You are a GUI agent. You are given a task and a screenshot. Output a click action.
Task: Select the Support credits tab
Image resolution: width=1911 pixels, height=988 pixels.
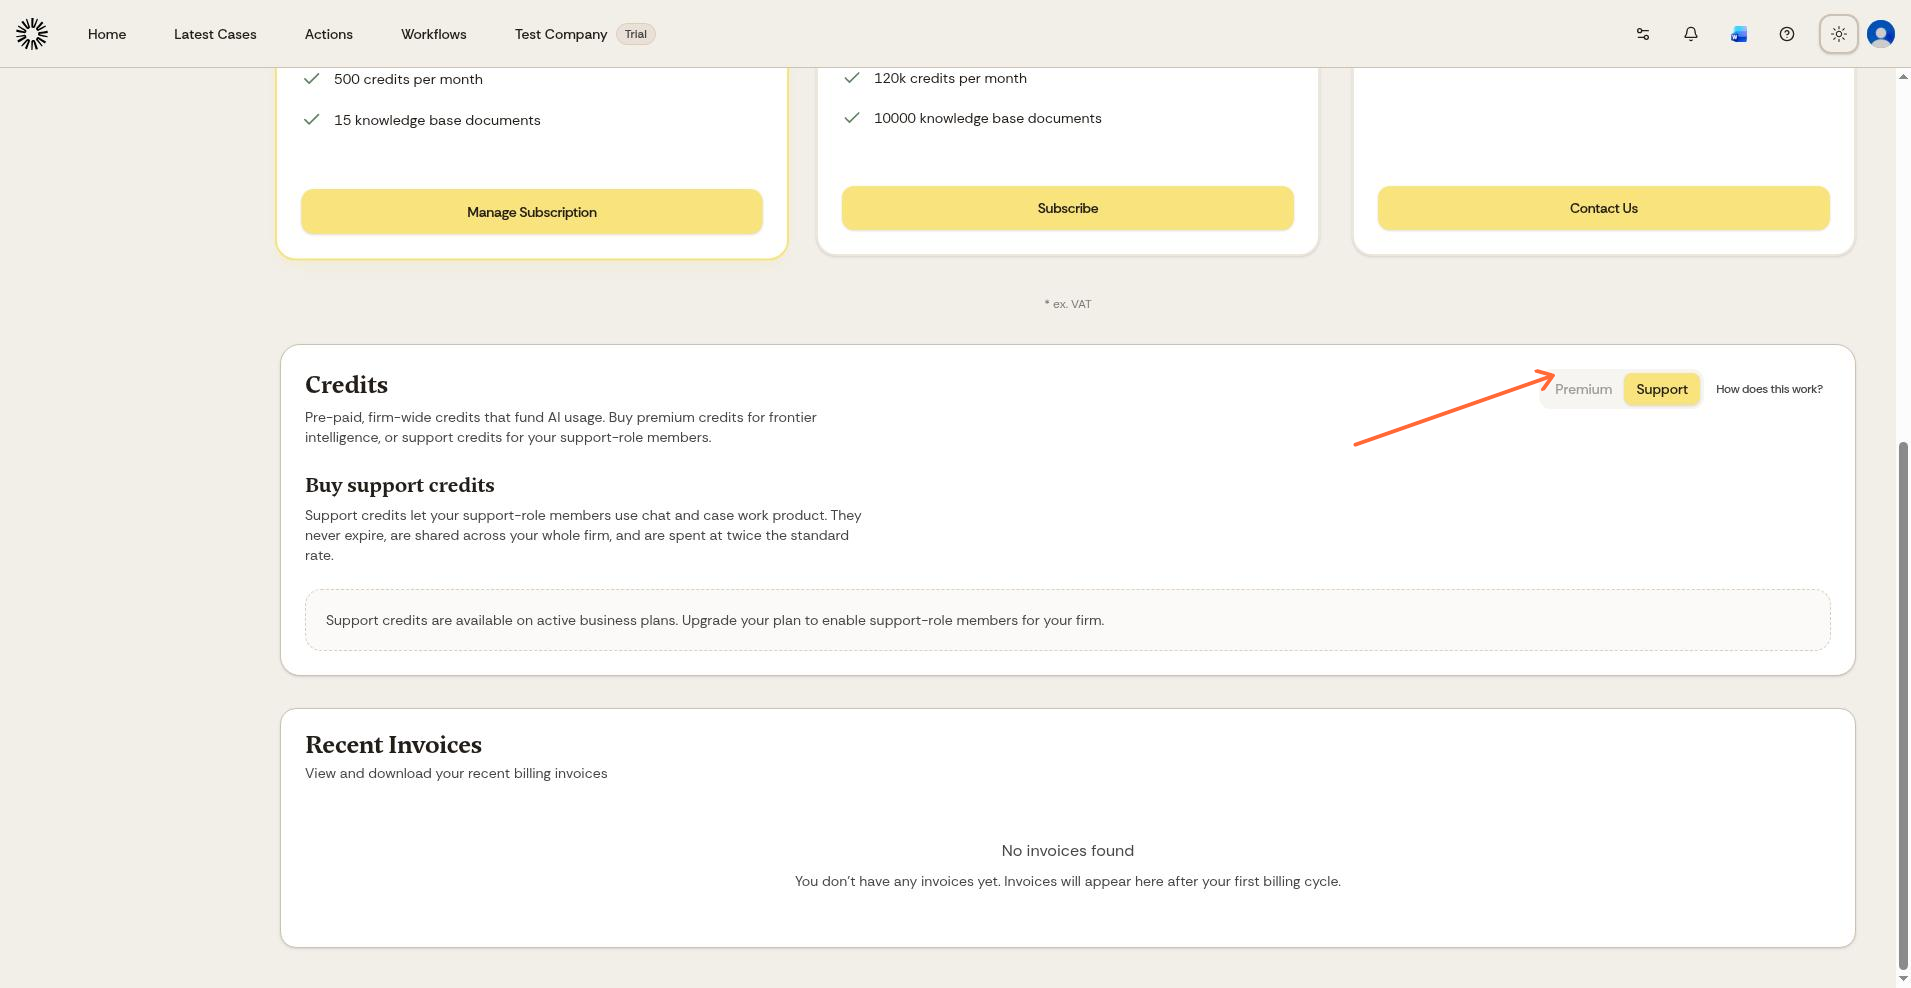(1662, 389)
